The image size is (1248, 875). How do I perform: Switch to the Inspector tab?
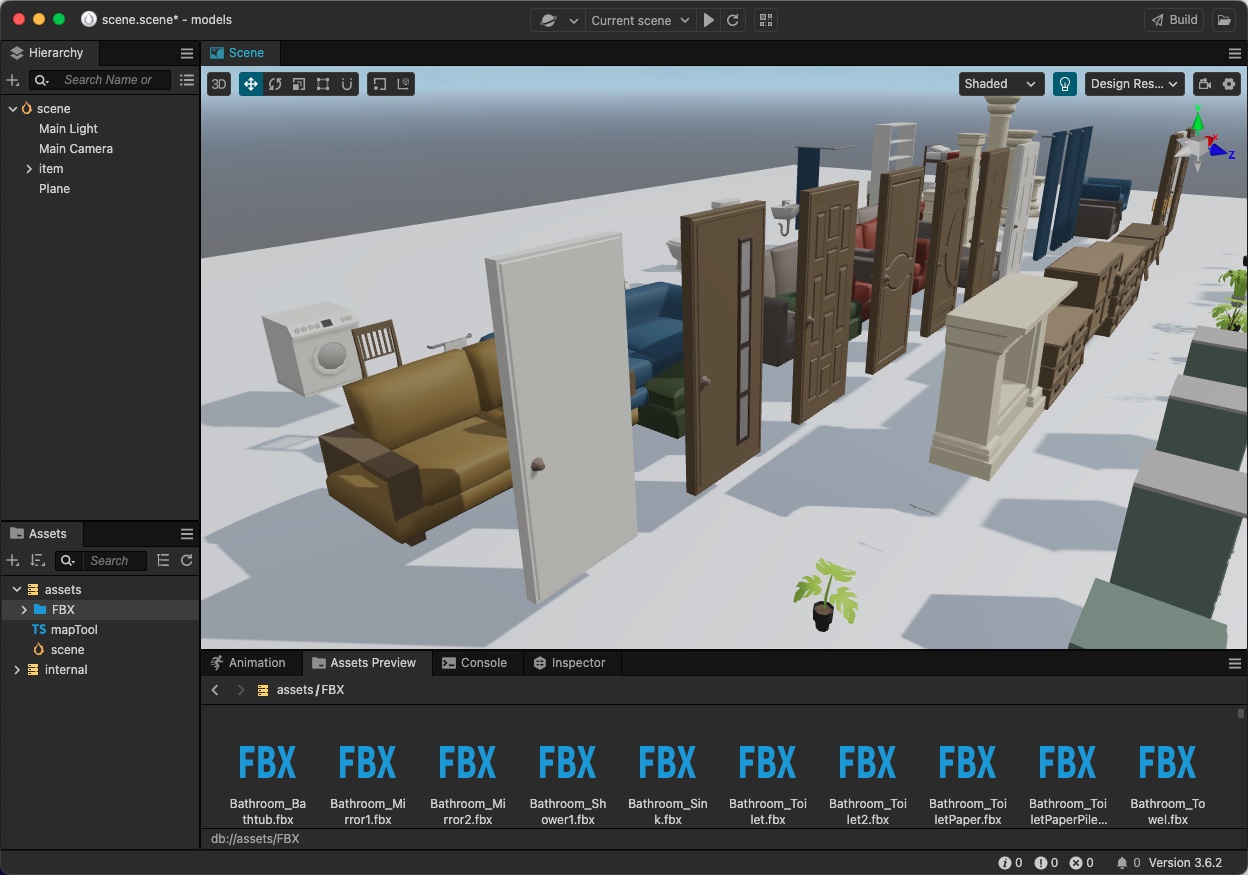569,663
